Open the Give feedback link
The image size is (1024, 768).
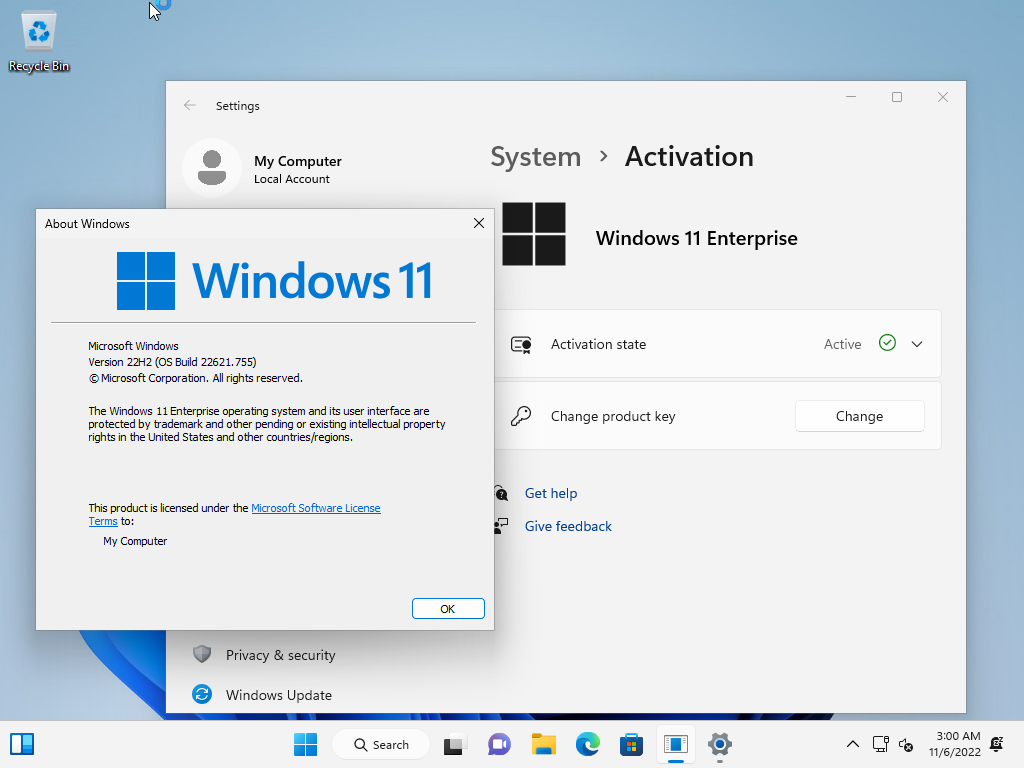tap(568, 526)
